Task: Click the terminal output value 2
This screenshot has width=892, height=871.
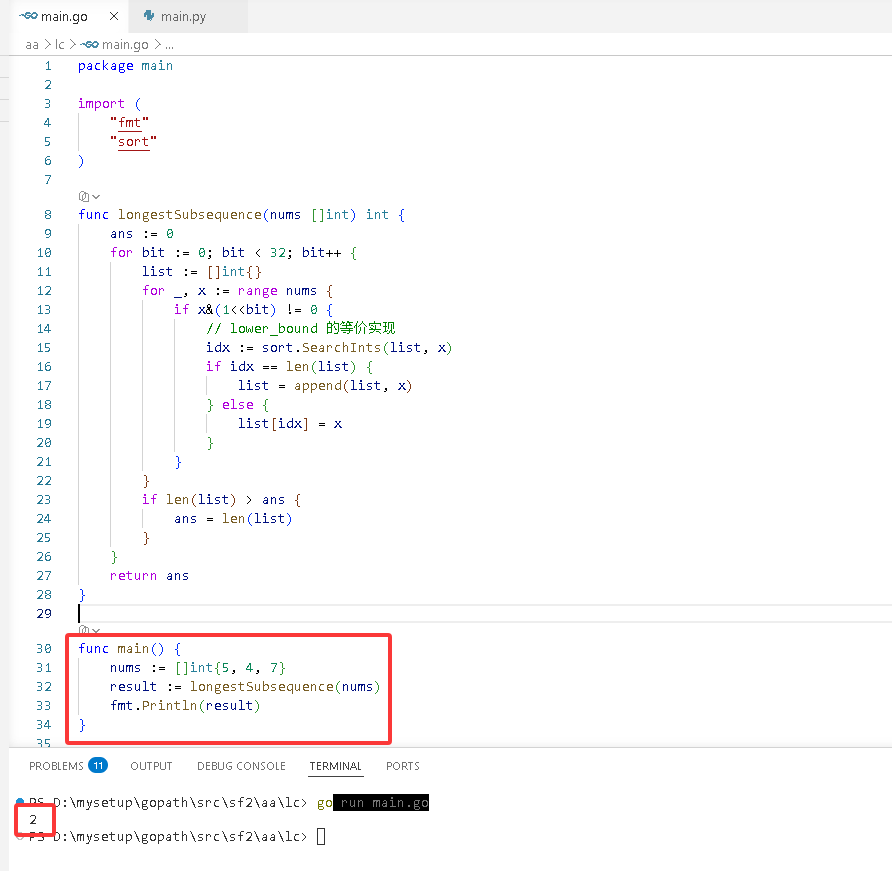Action: coord(33,820)
